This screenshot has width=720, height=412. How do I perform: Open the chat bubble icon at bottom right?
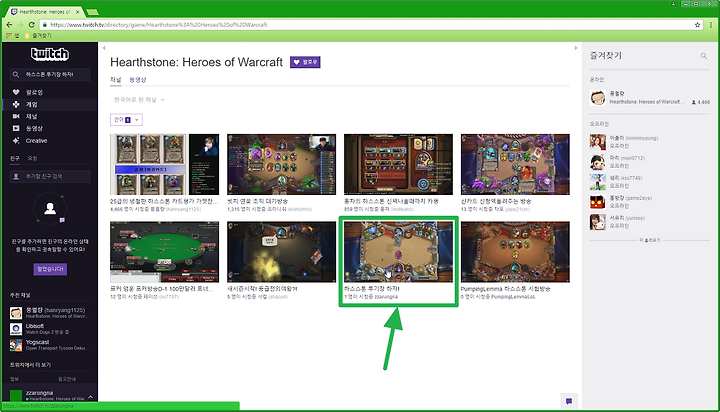[569, 401]
